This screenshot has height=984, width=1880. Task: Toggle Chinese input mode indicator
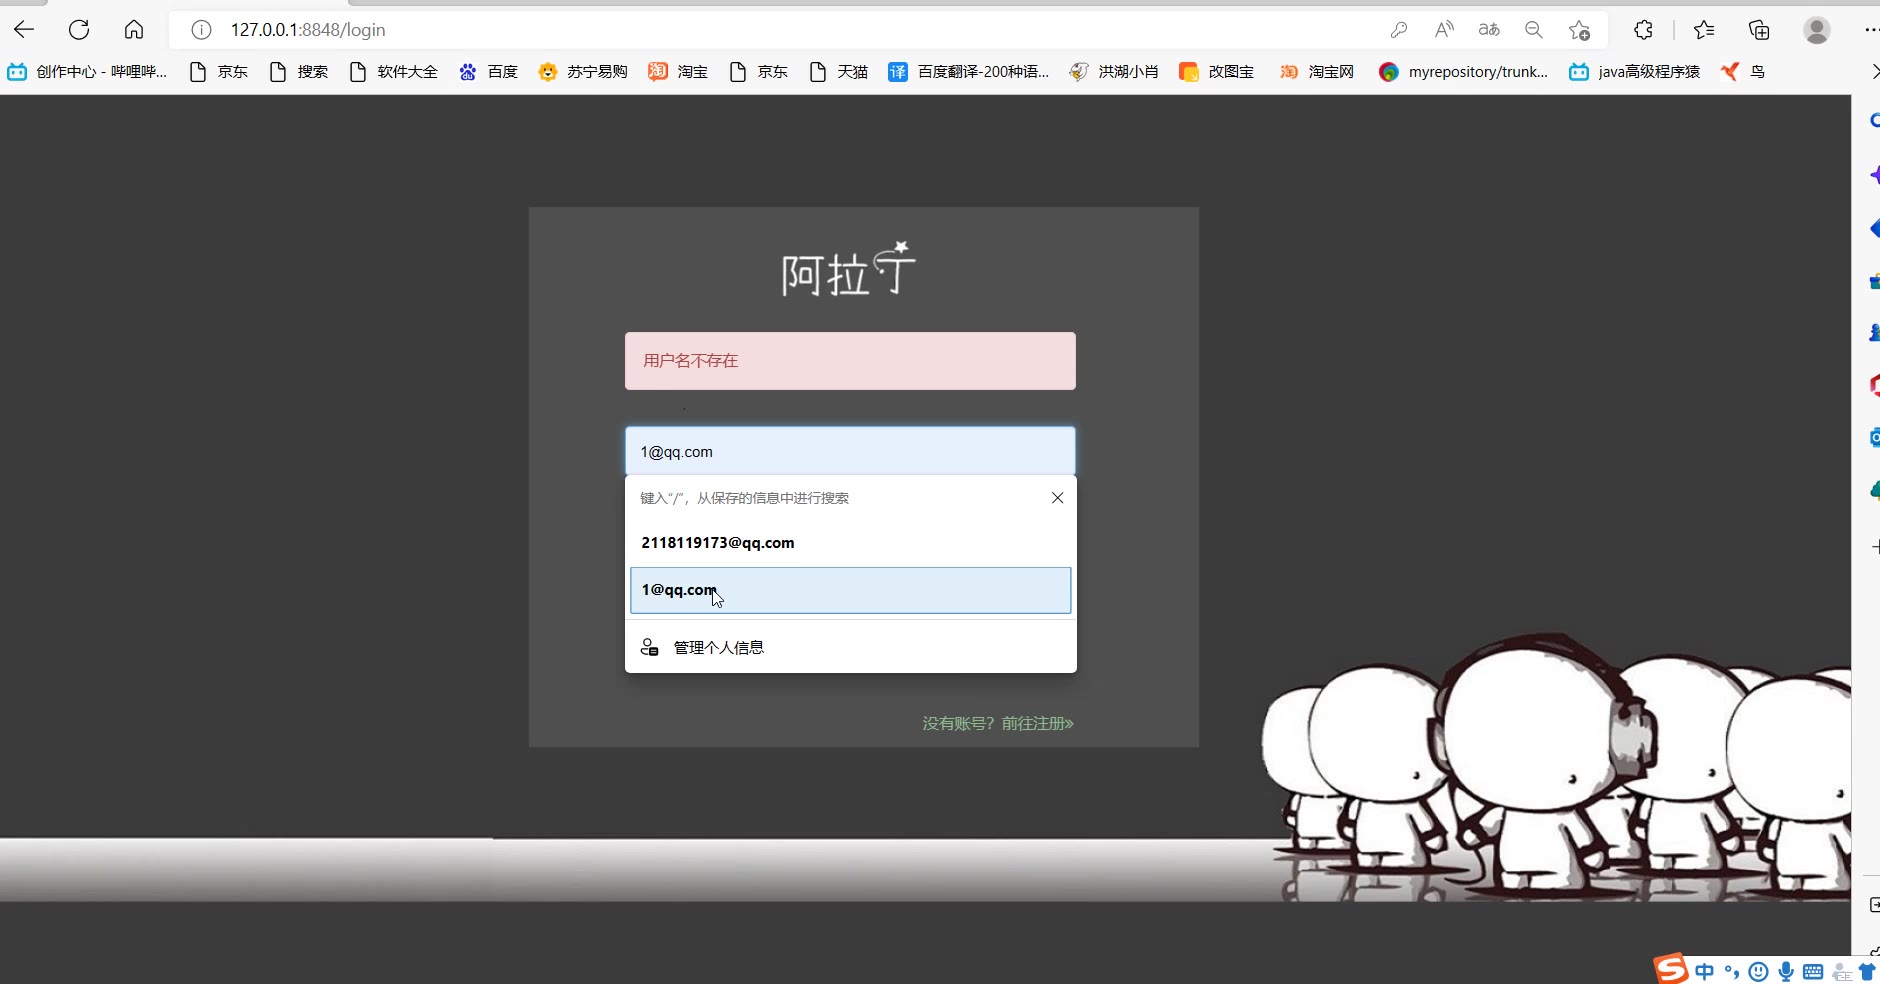1705,971
